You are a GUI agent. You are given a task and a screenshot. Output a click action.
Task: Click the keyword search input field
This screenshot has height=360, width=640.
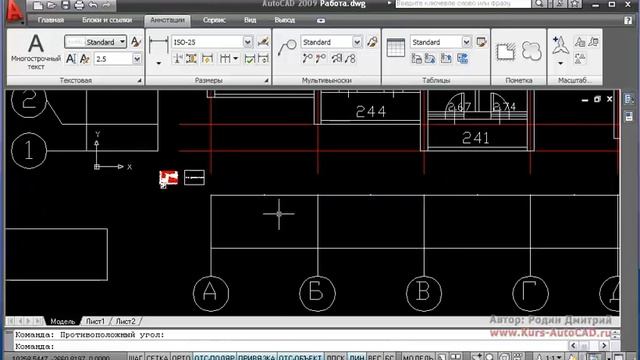pyautogui.click(x=463, y=4)
